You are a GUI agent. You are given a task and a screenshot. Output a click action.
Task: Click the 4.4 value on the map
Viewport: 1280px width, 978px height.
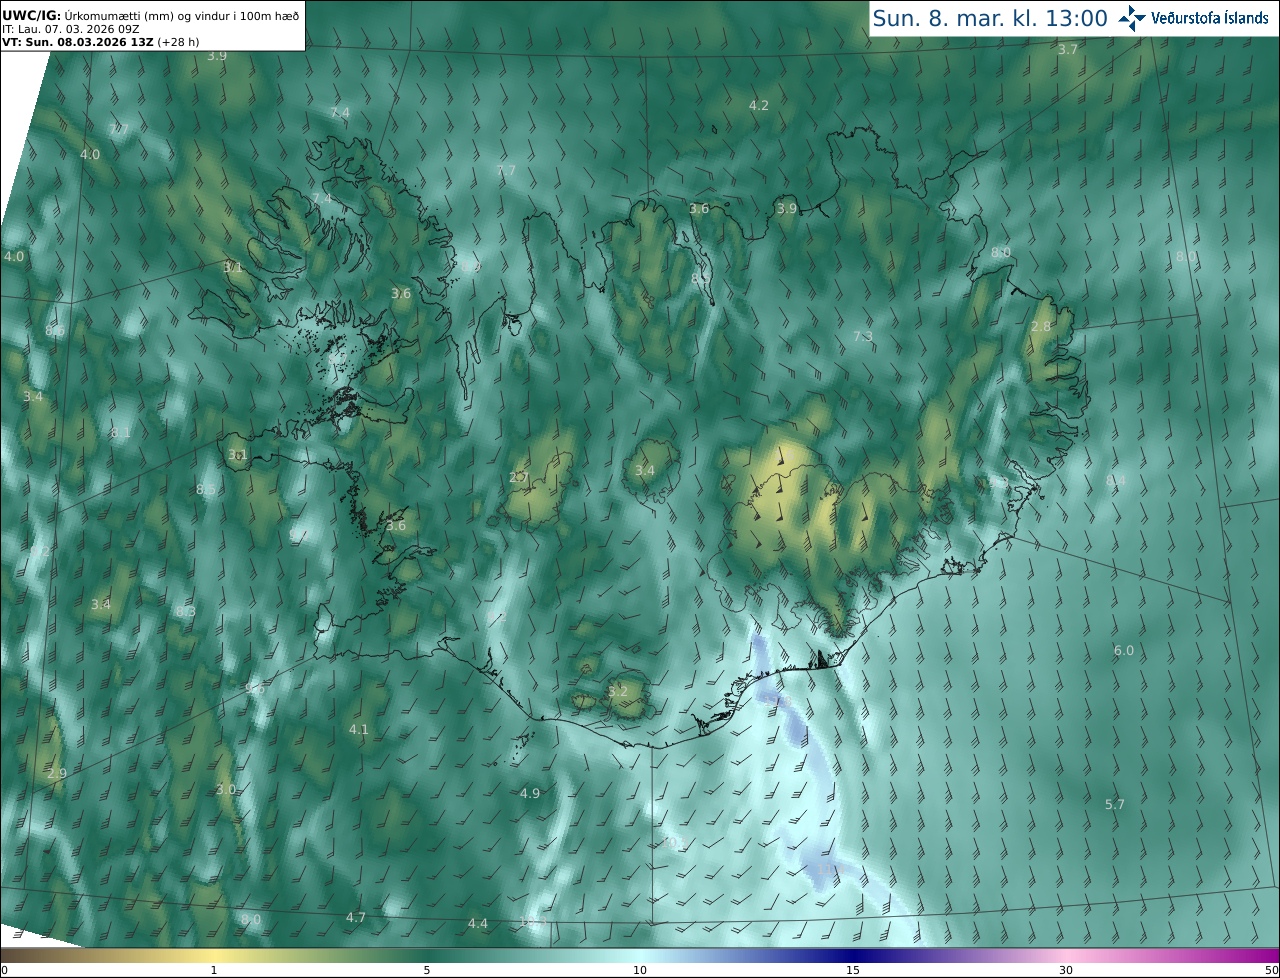coord(478,924)
